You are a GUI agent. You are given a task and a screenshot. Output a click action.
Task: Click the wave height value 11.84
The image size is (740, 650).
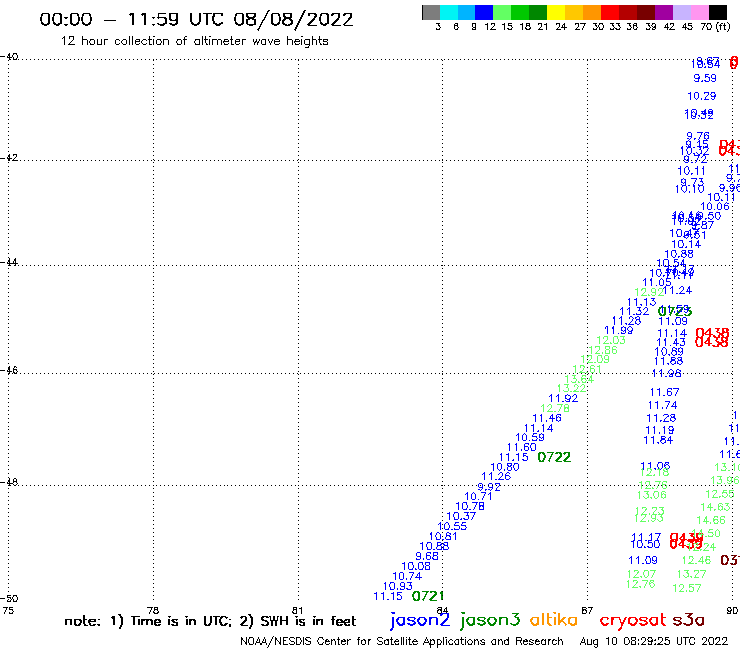point(658,440)
